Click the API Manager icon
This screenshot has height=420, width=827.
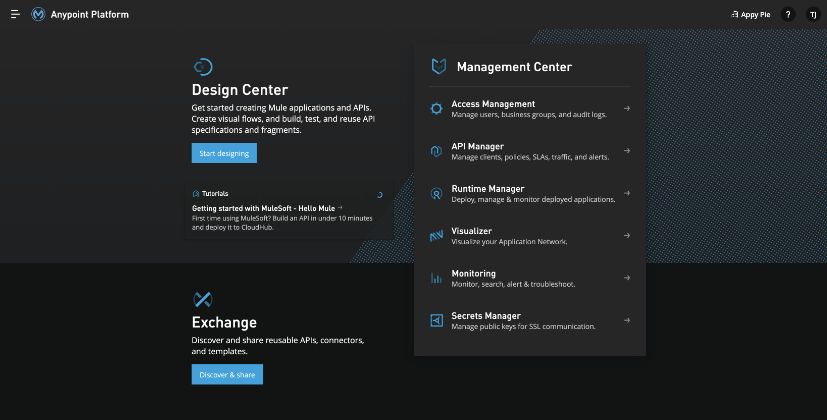[436, 151]
